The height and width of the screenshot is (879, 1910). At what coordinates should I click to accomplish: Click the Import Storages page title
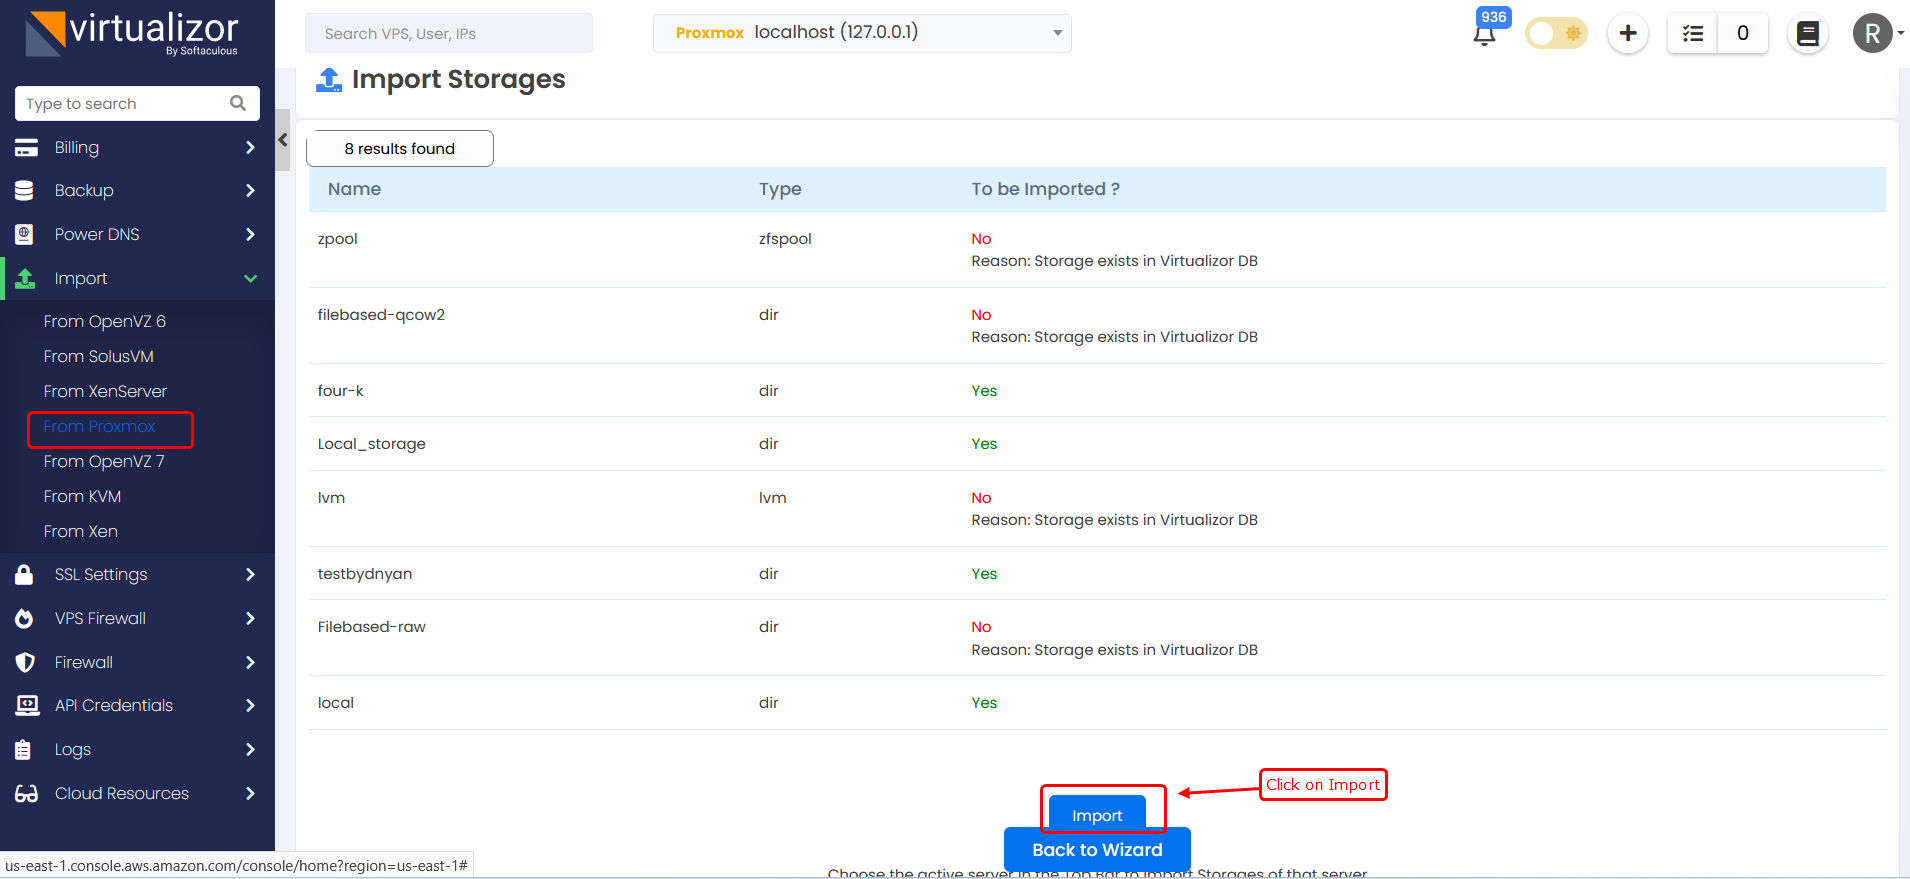(458, 79)
